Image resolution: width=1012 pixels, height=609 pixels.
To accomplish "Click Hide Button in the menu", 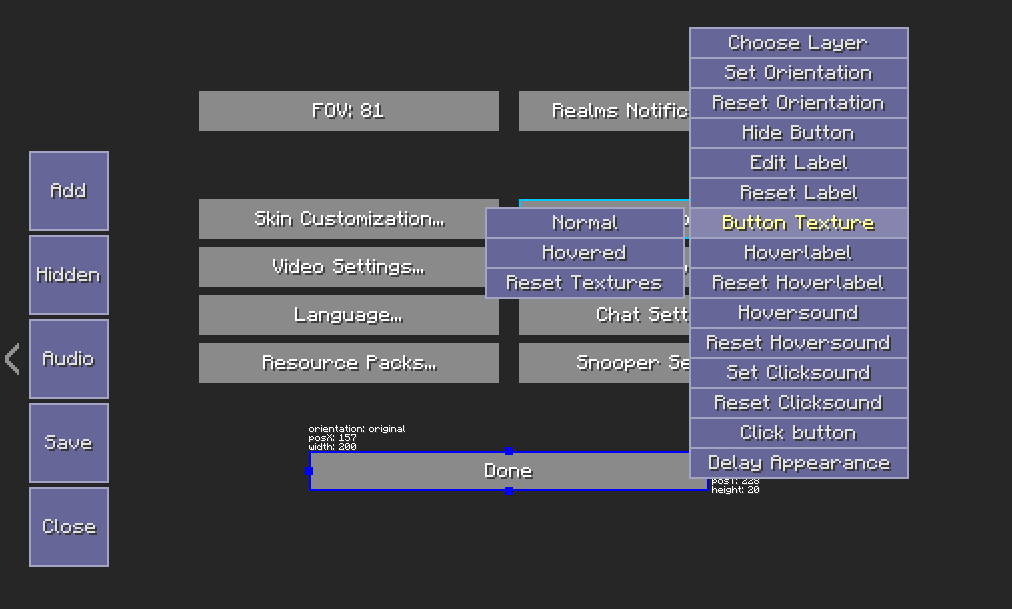I will coord(799,133).
